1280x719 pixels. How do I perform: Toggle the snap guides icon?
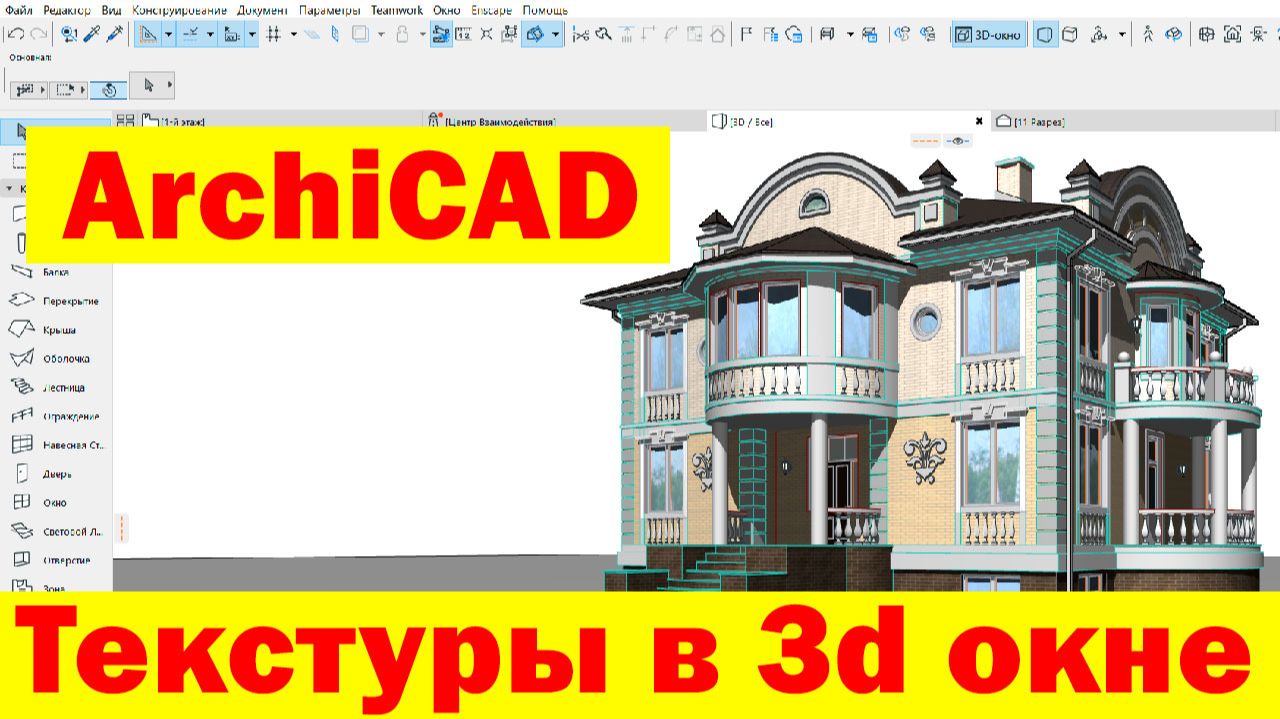pyautogui.click(x=190, y=34)
